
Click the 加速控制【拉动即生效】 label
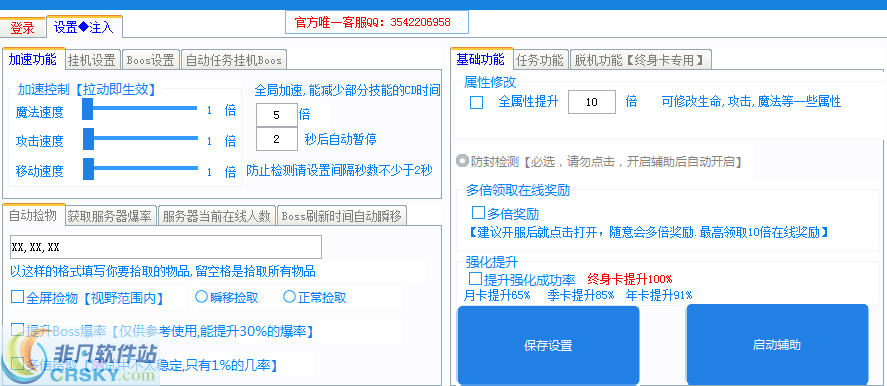click(87, 89)
